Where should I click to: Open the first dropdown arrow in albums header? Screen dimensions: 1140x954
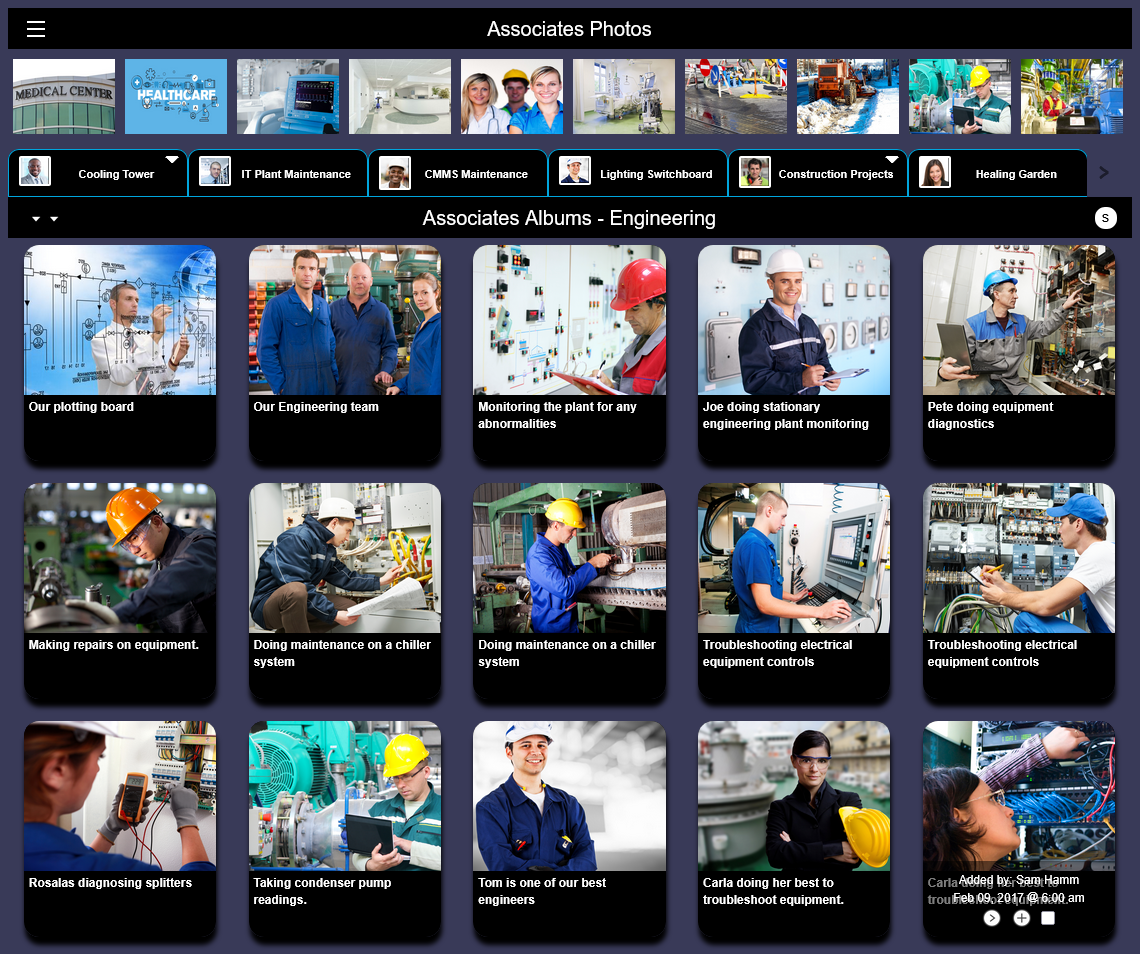pyautogui.click(x=36, y=219)
